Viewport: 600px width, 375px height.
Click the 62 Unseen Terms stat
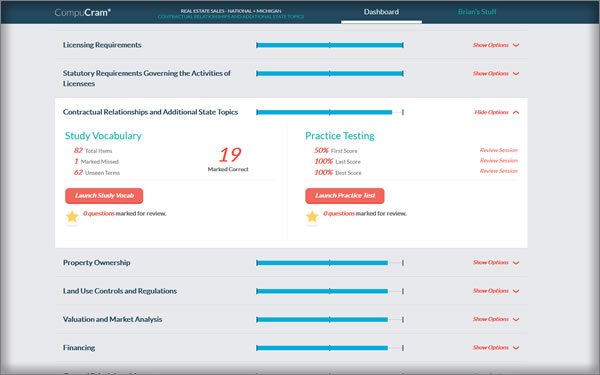[97, 172]
